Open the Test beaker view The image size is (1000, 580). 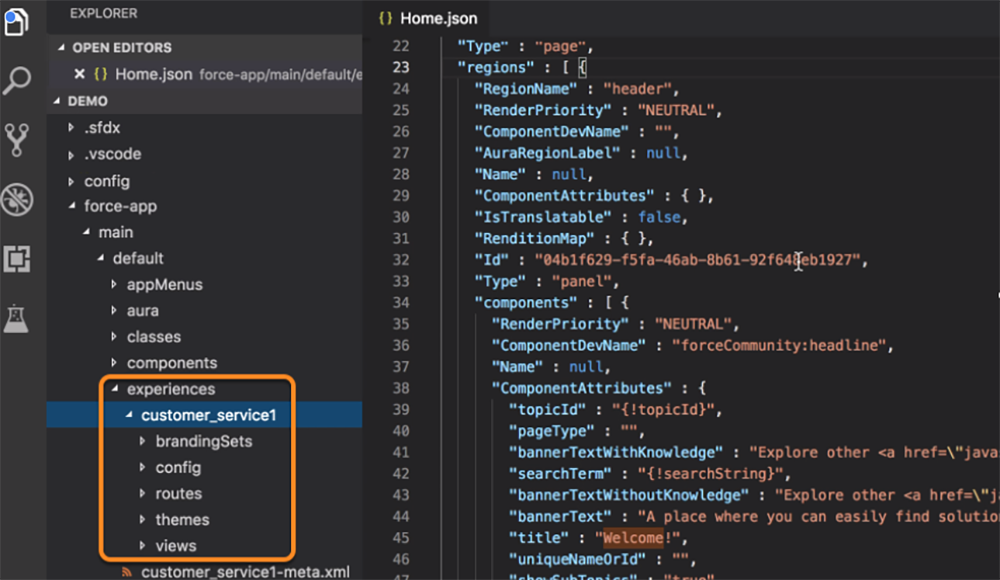[x=16, y=318]
